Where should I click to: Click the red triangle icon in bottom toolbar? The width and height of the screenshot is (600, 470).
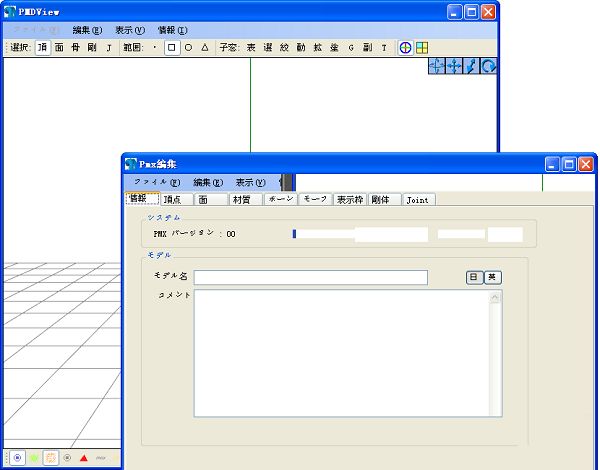[84, 458]
